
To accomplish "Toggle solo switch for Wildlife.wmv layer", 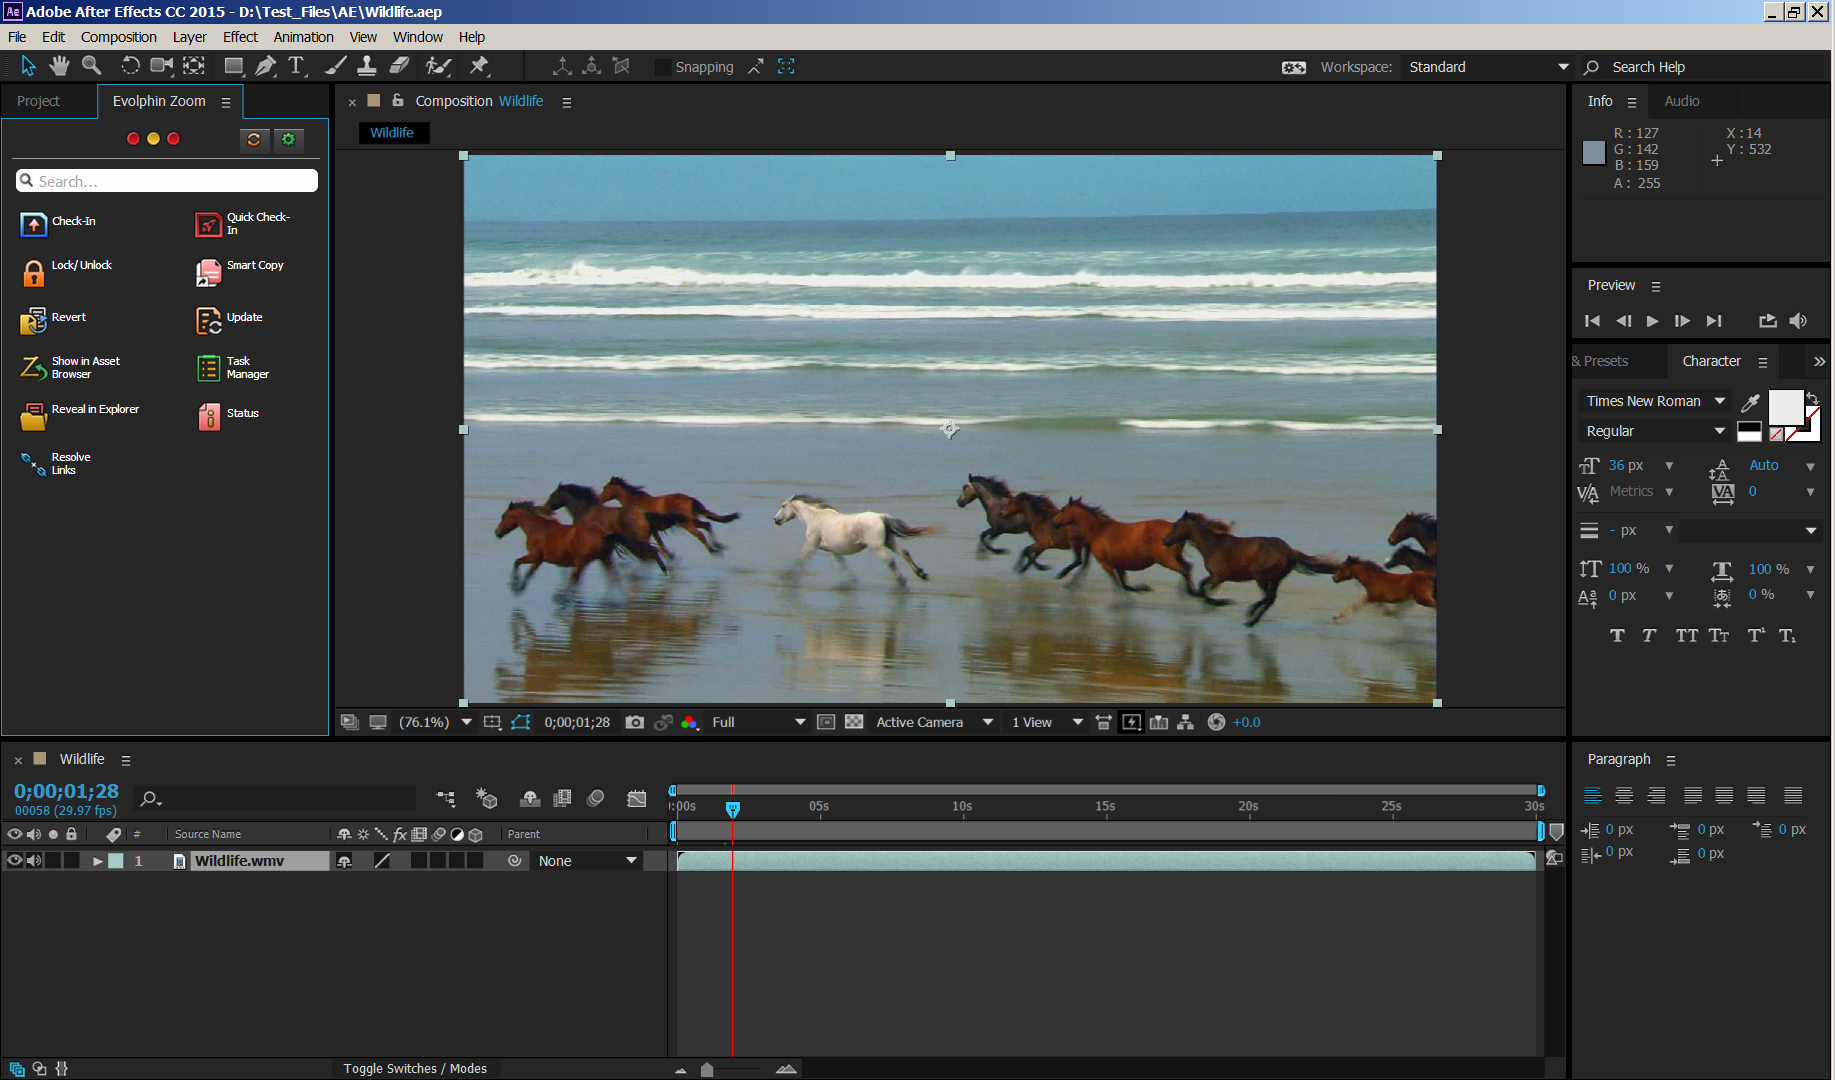I will click(x=53, y=861).
